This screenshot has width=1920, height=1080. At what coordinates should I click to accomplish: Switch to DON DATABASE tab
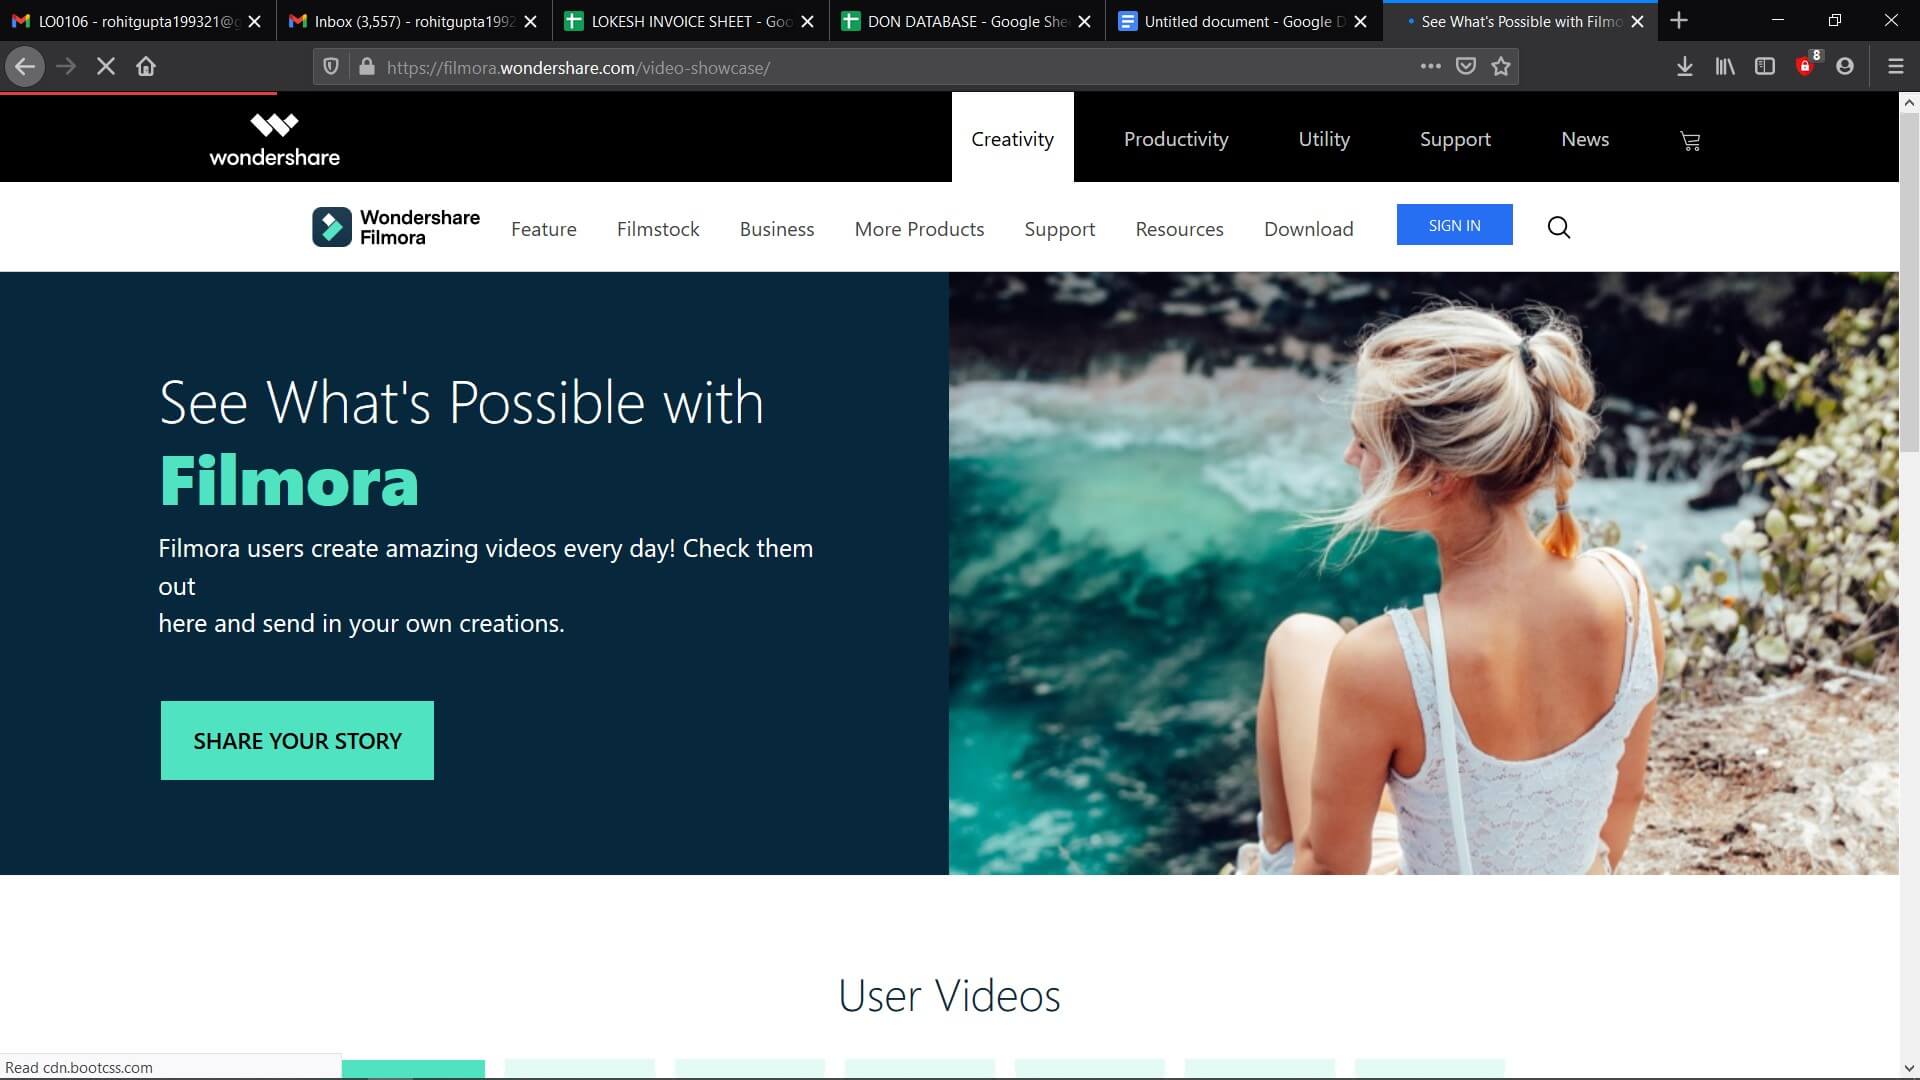(x=955, y=21)
